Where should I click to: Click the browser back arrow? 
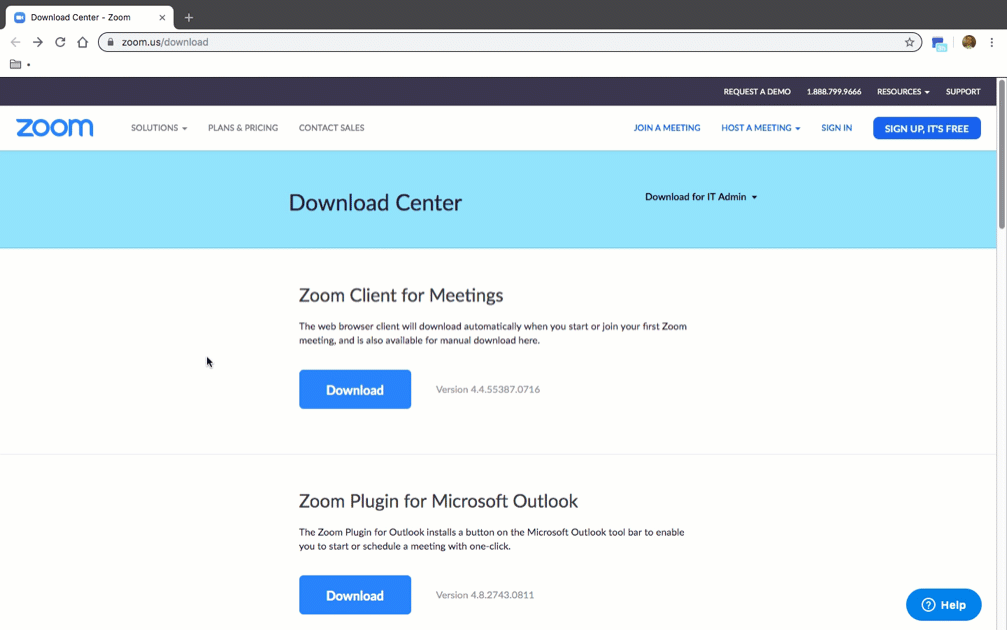point(15,42)
